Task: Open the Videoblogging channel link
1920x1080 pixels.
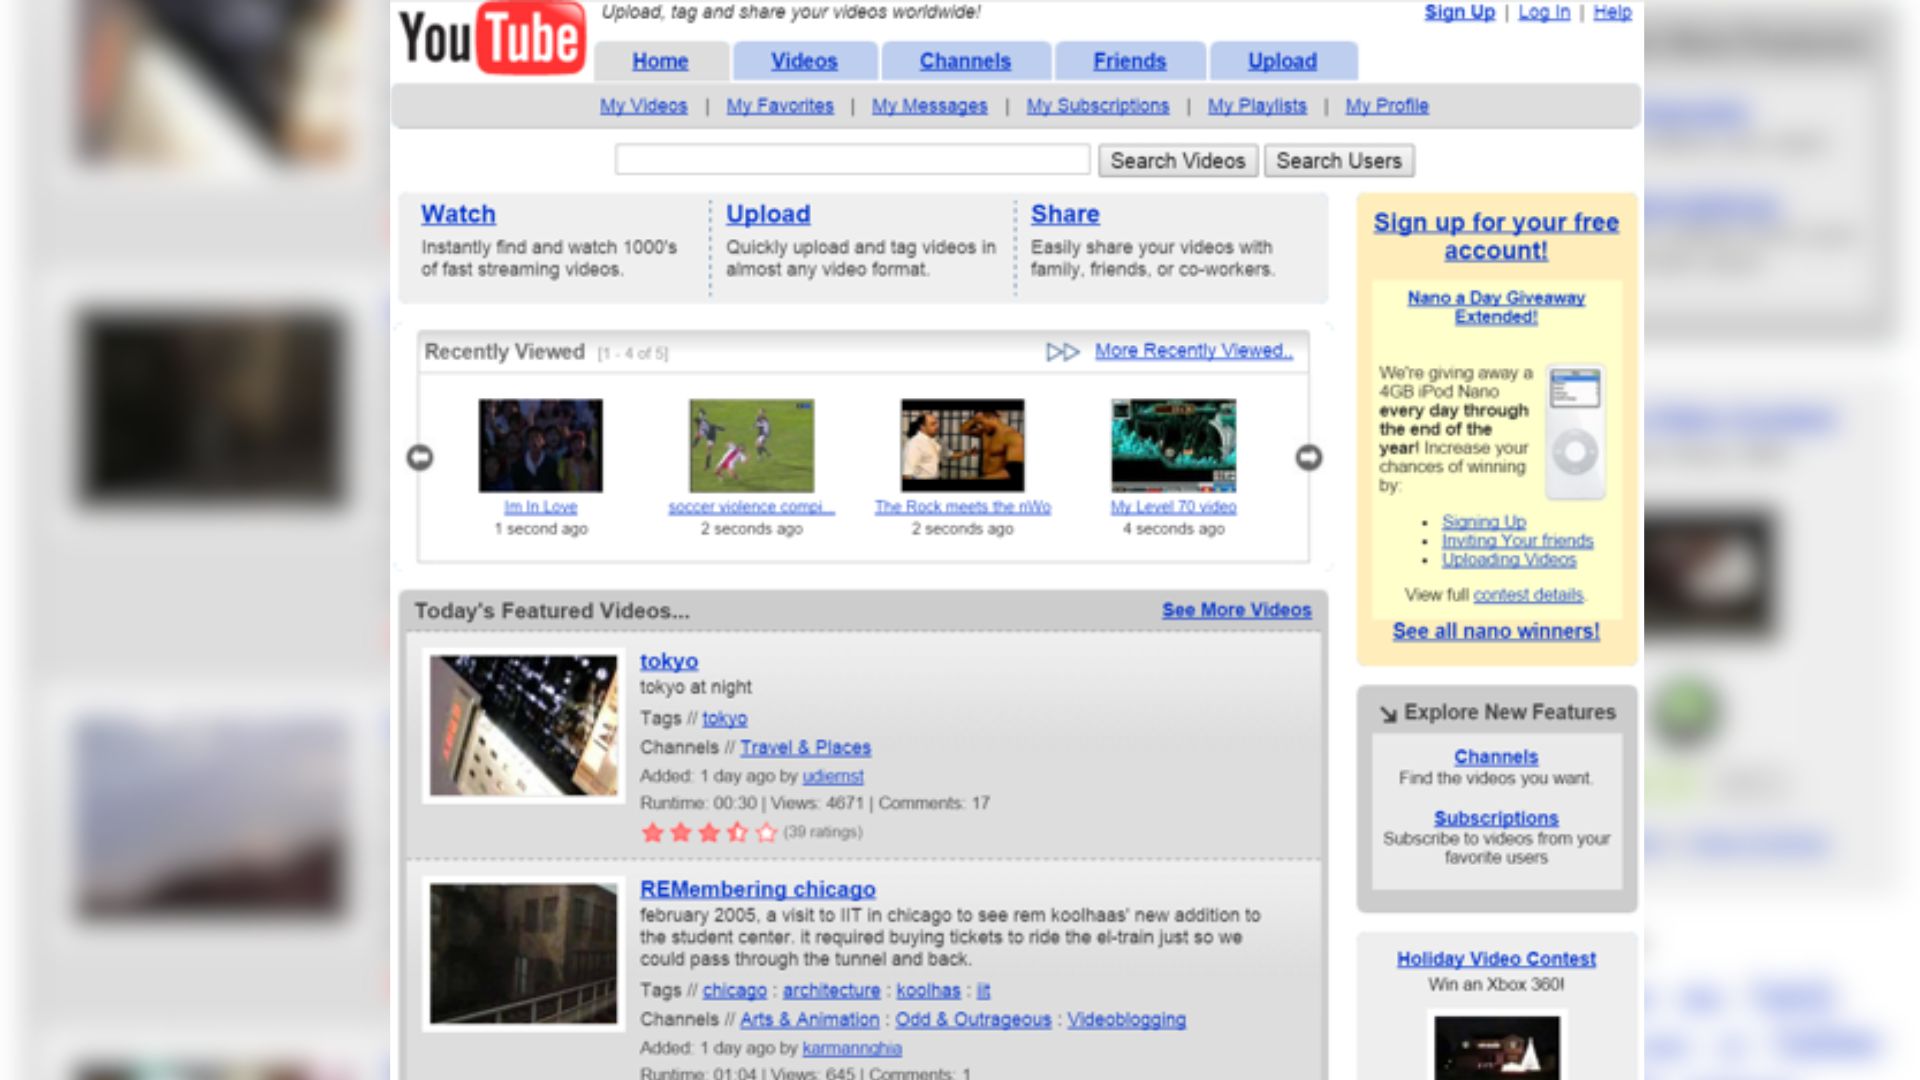Action: [x=1126, y=1019]
